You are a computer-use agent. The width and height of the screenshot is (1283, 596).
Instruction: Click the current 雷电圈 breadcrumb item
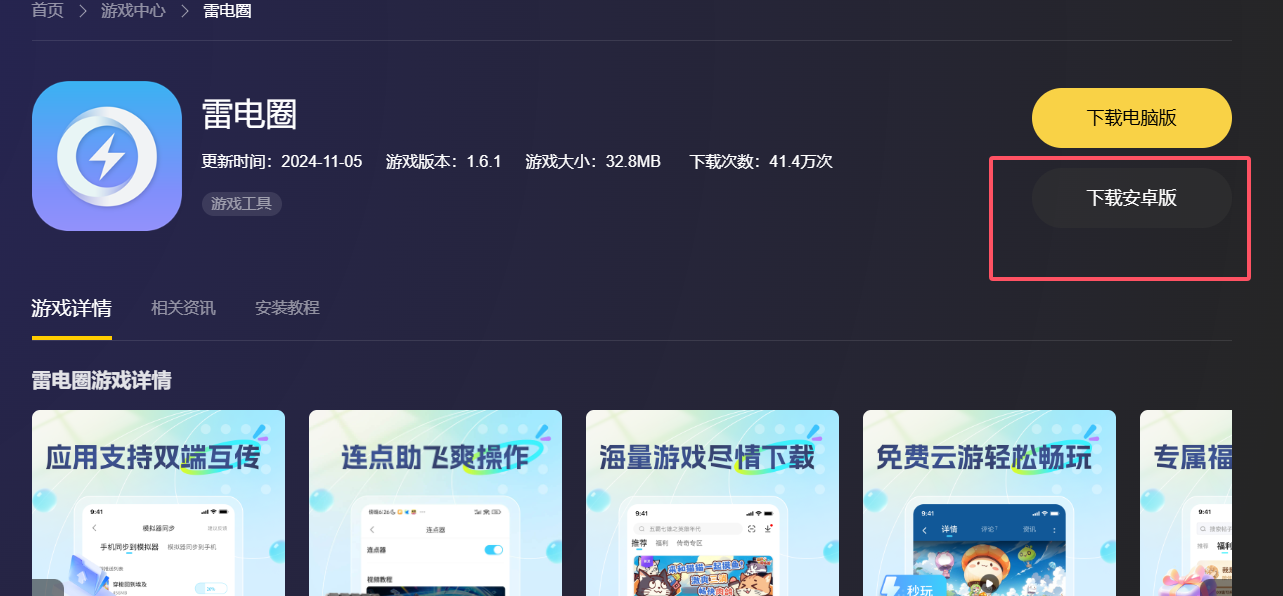pyautogui.click(x=227, y=11)
